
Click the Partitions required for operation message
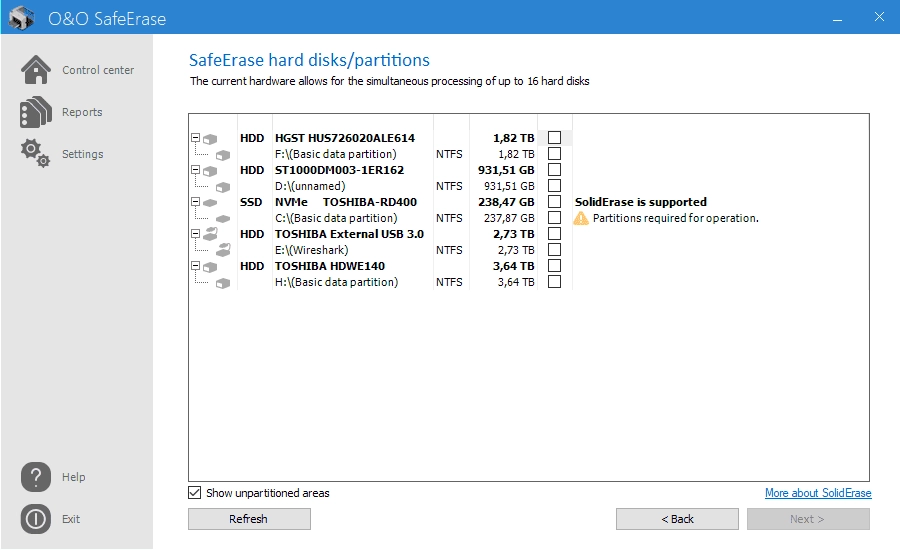[676, 218]
